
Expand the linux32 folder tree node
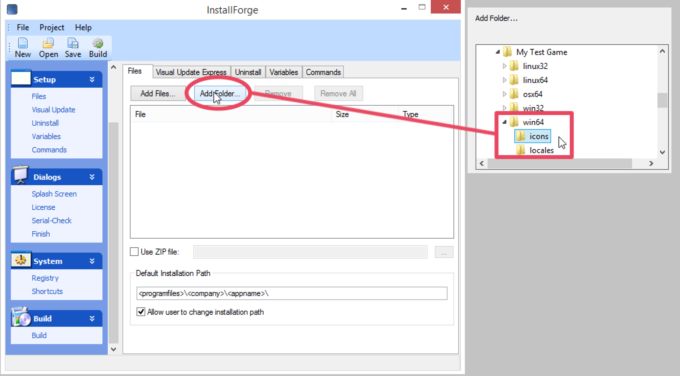tap(504, 66)
